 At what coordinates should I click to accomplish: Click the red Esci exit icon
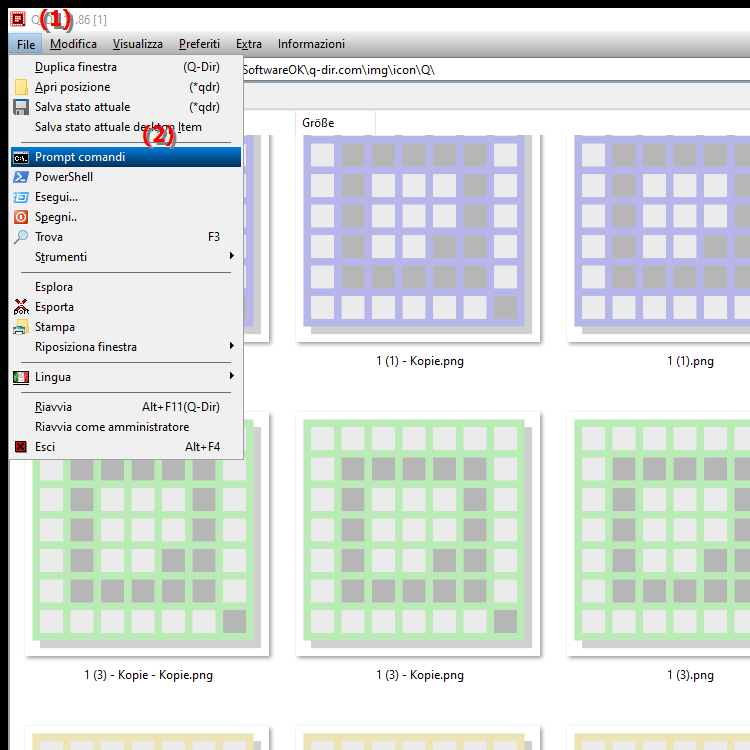pyautogui.click(x=20, y=447)
